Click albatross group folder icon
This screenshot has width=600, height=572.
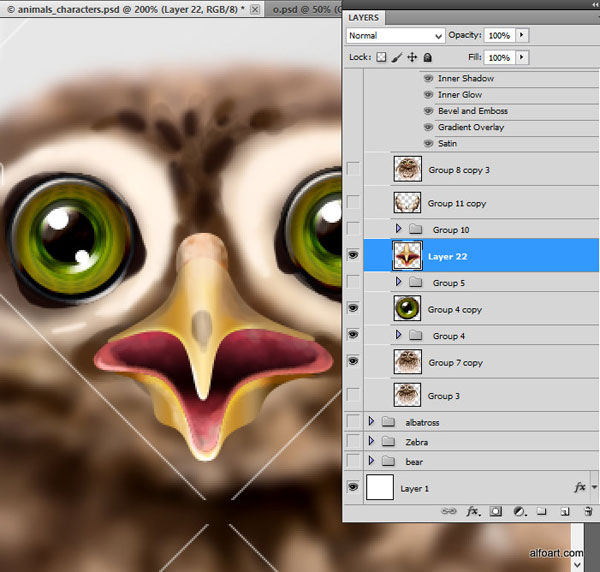coord(388,422)
